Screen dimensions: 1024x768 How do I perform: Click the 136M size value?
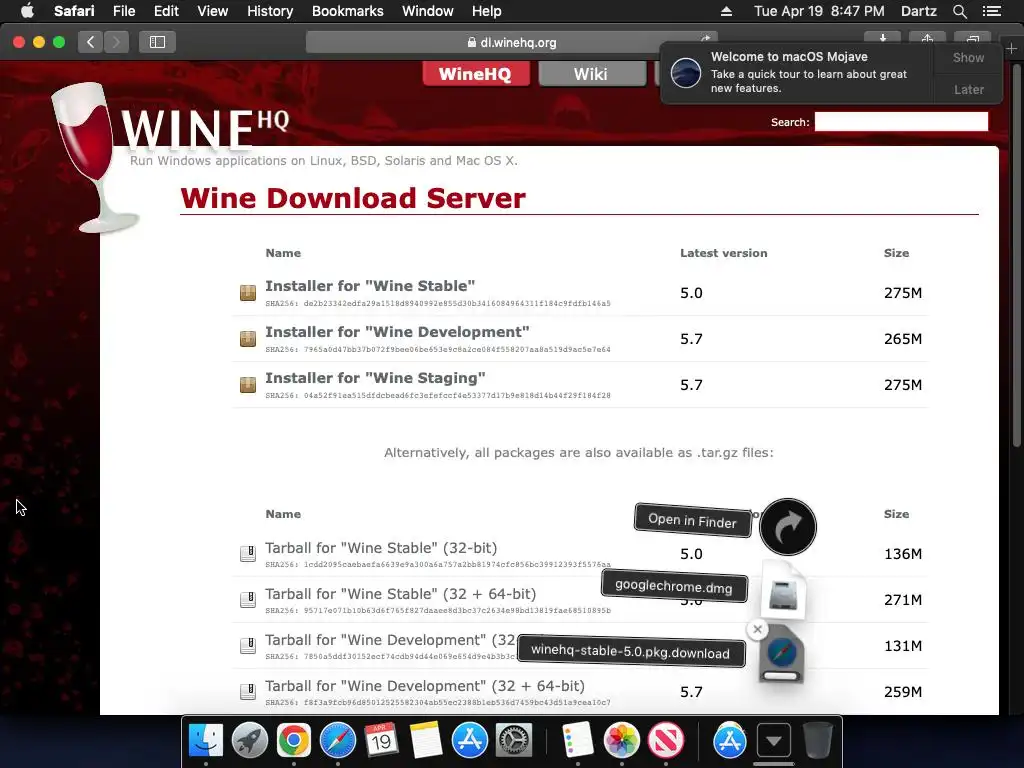(903, 554)
